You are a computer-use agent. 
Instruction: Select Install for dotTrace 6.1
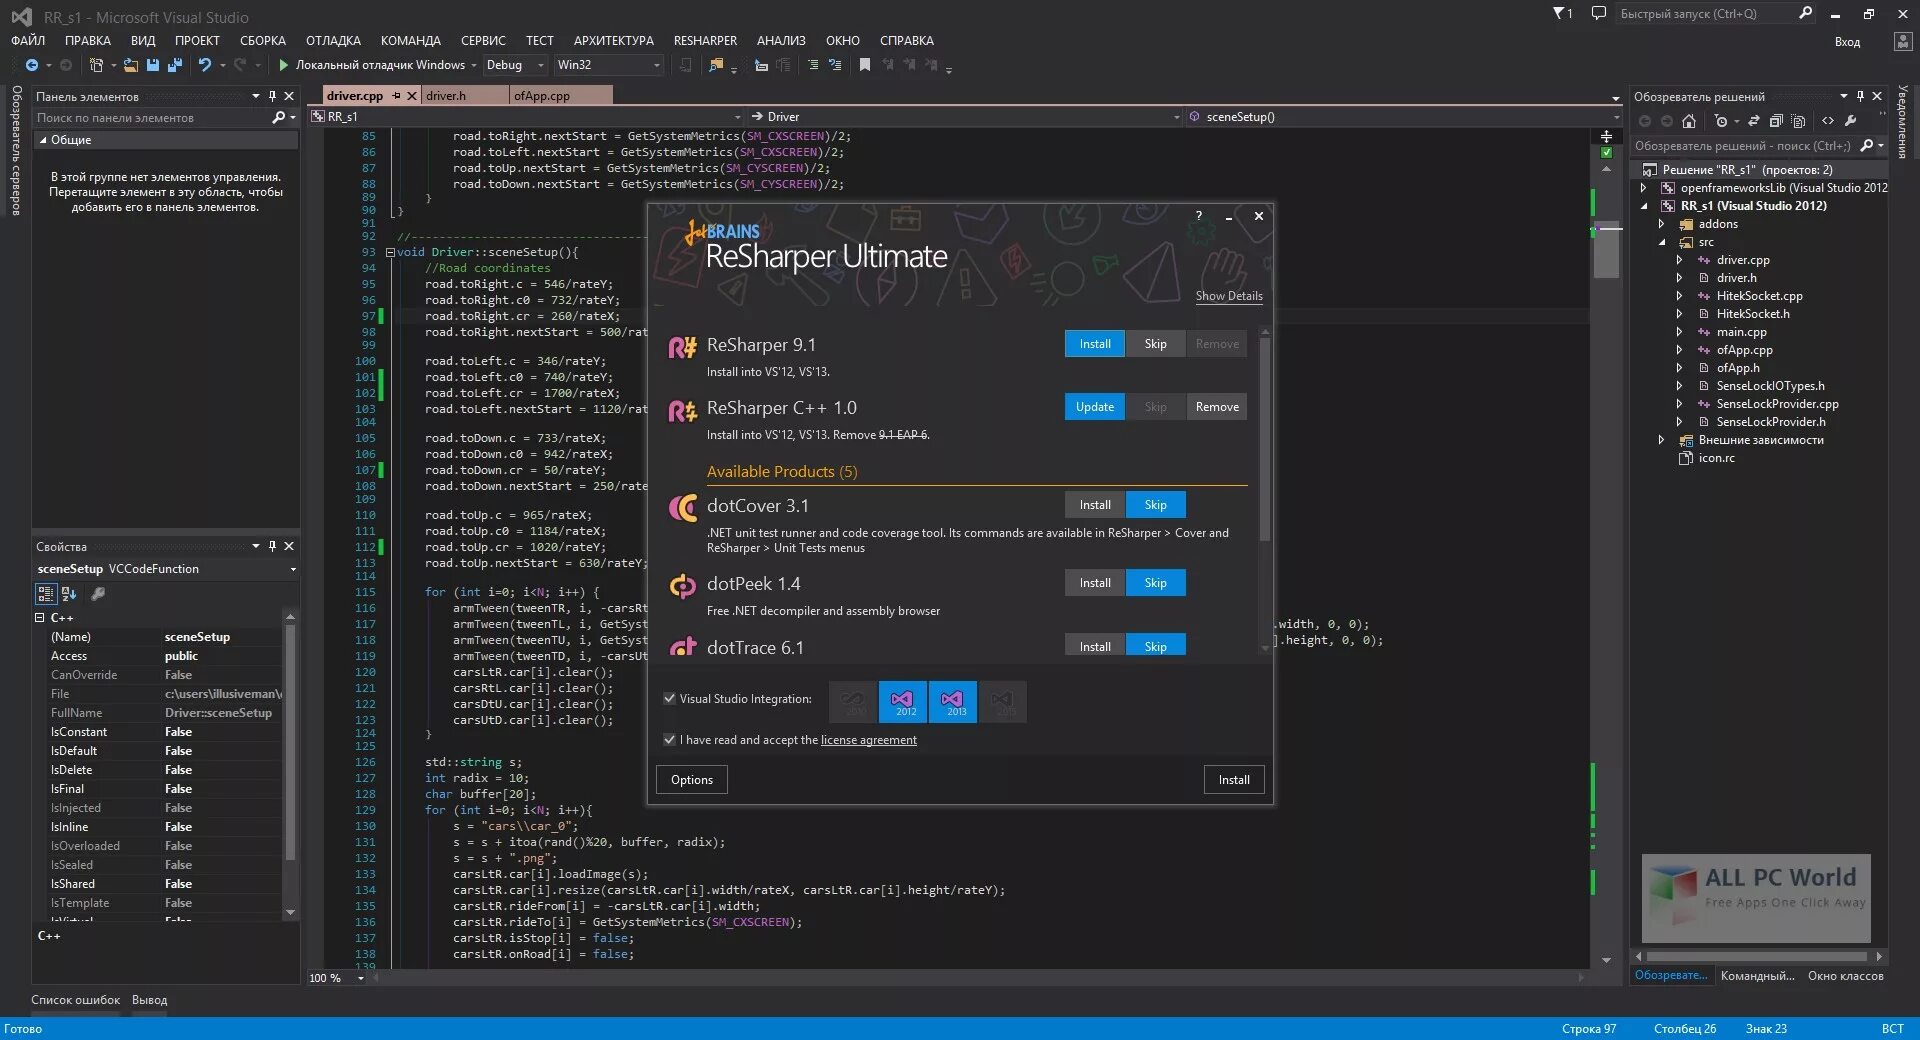coord(1095,646)
